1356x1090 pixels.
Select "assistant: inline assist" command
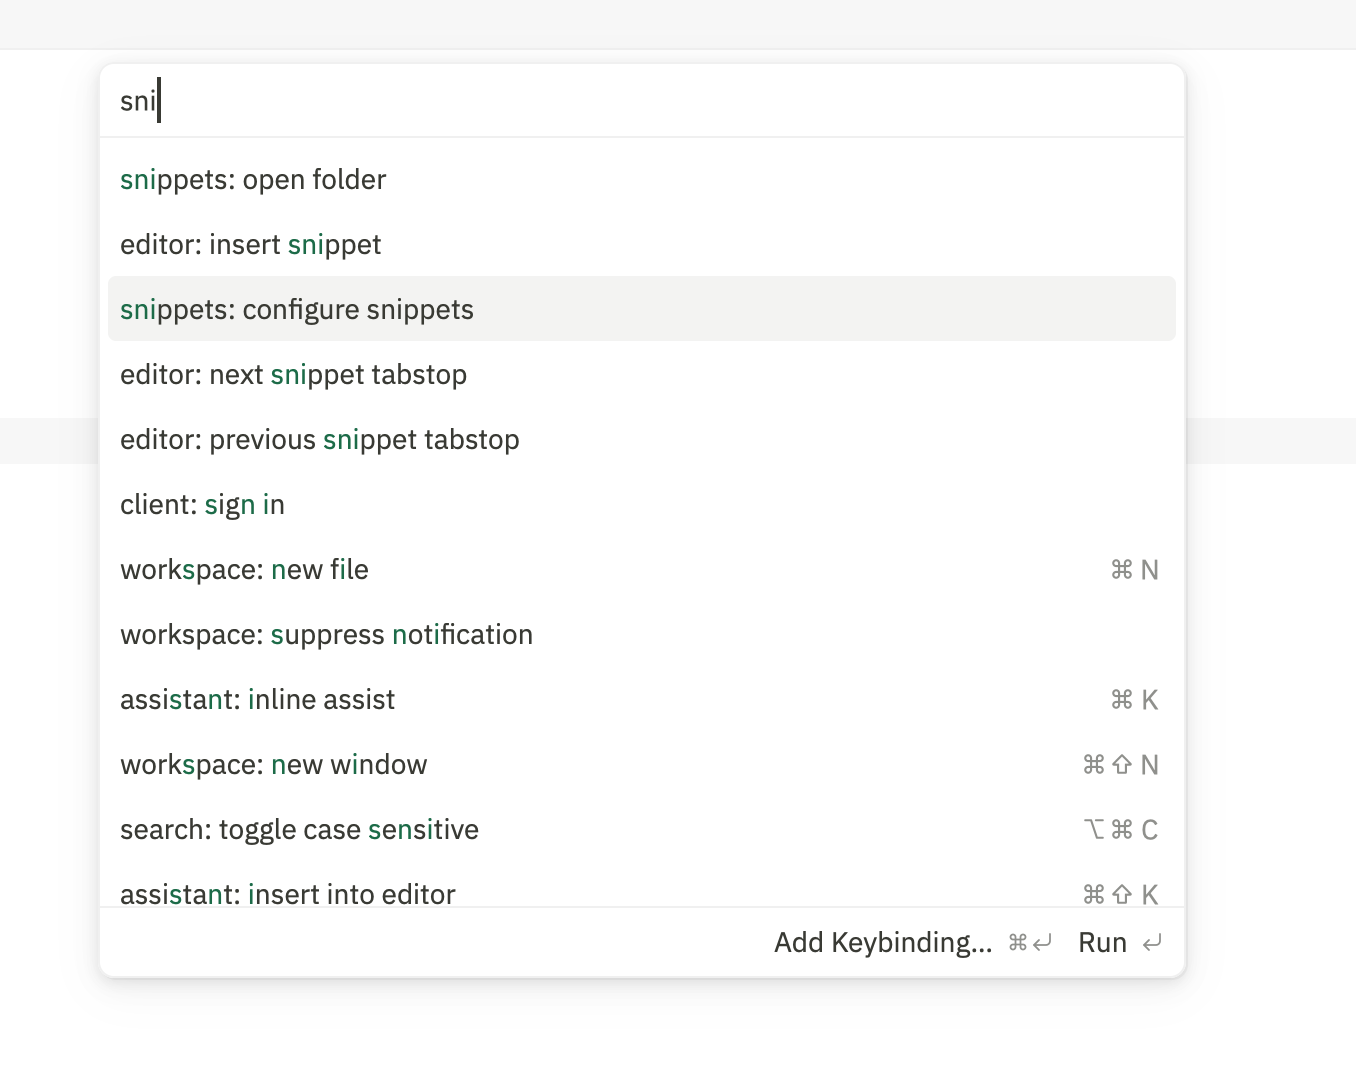point(258,700)
